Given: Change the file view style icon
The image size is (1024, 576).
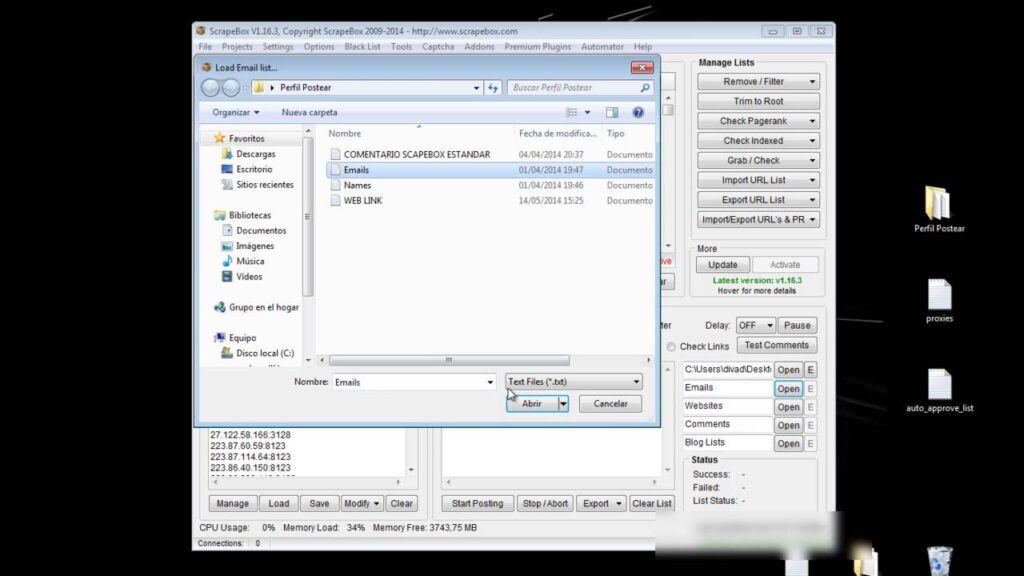Looking at the screenshot, I should tap(571, 112).
